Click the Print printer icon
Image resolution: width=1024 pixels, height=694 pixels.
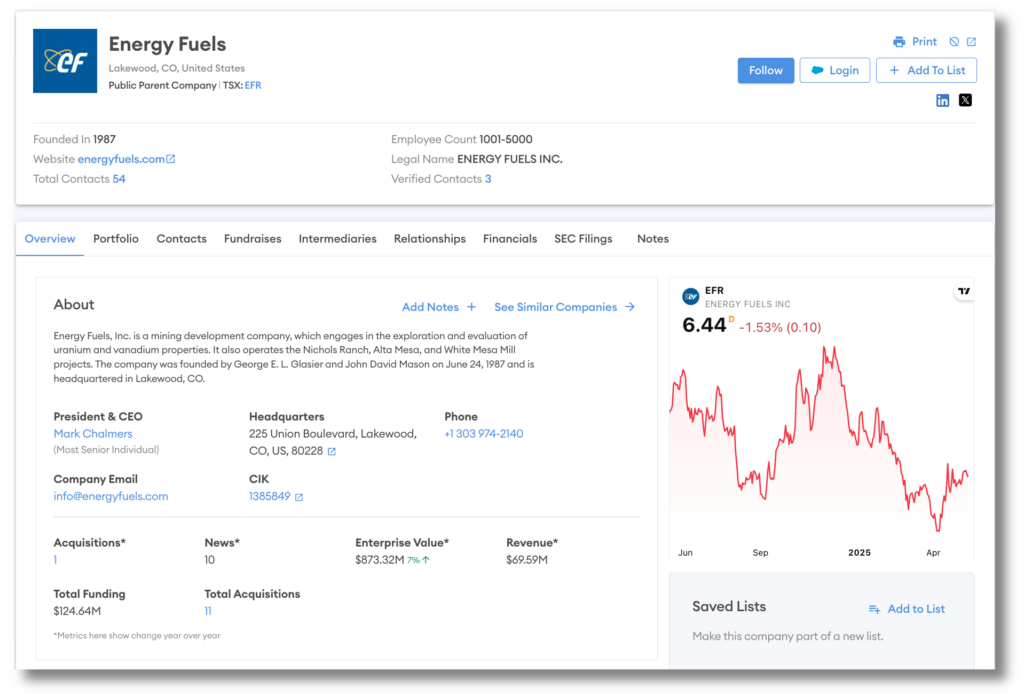coord(899,42)
